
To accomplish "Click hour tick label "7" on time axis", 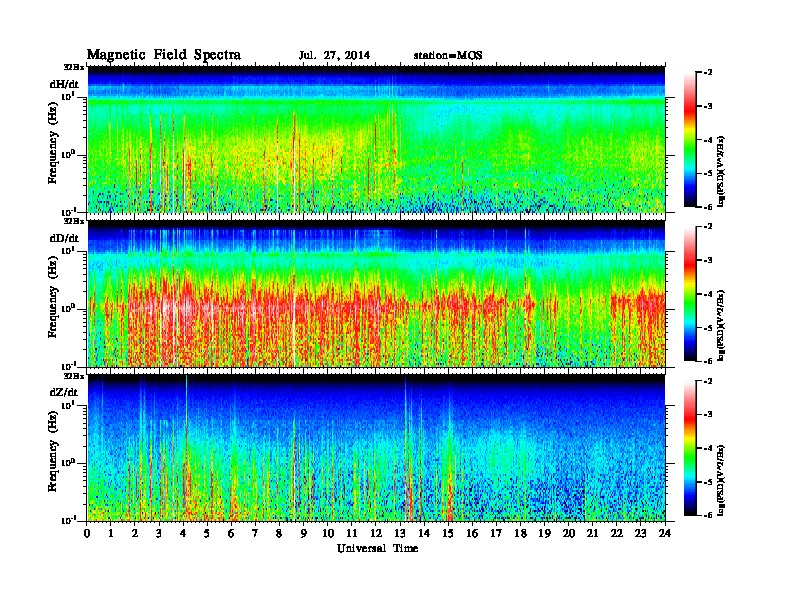I will (256, 533).
